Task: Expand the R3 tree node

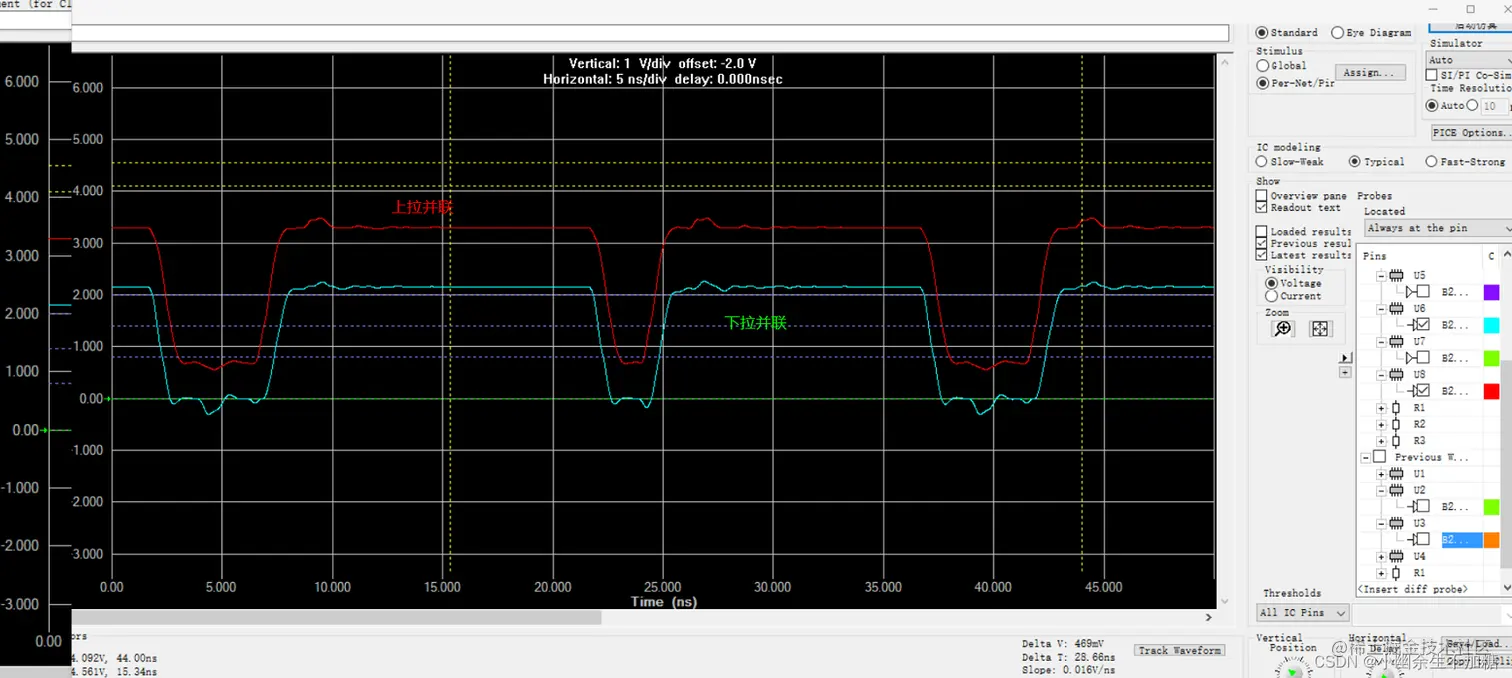Action: [1382, 440]
